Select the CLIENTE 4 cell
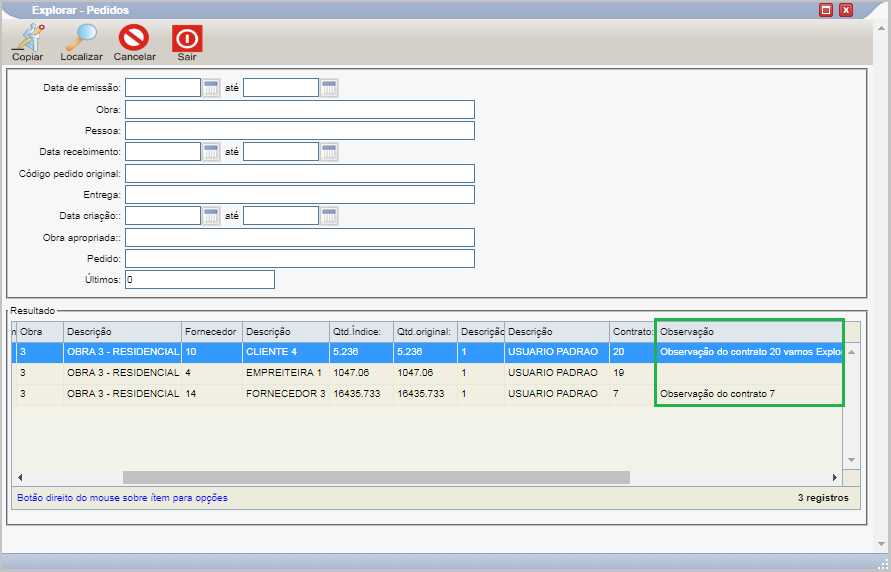 pyautogui.click(x=286, y=352)
